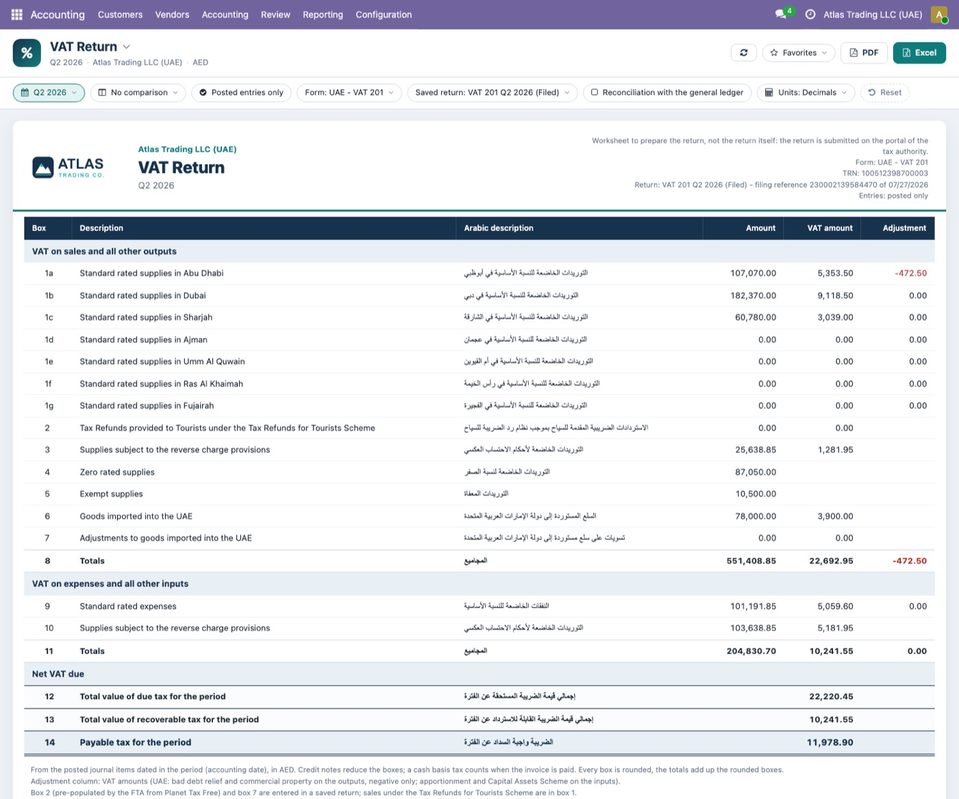Viewport: 959px width, 799px height.
Task: Select row Standard rated supplies in Ajman
Action: click(479, 340)
